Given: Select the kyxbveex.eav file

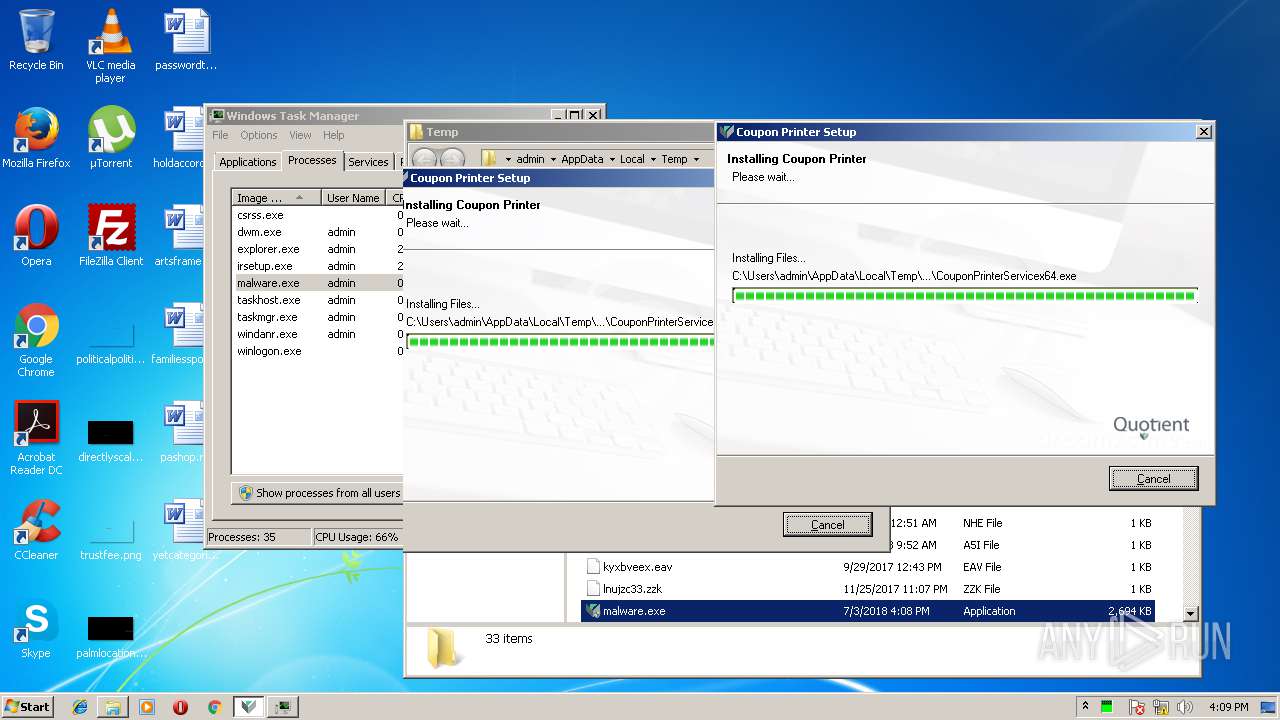Looking at the screenshot, I should [867, 567].
